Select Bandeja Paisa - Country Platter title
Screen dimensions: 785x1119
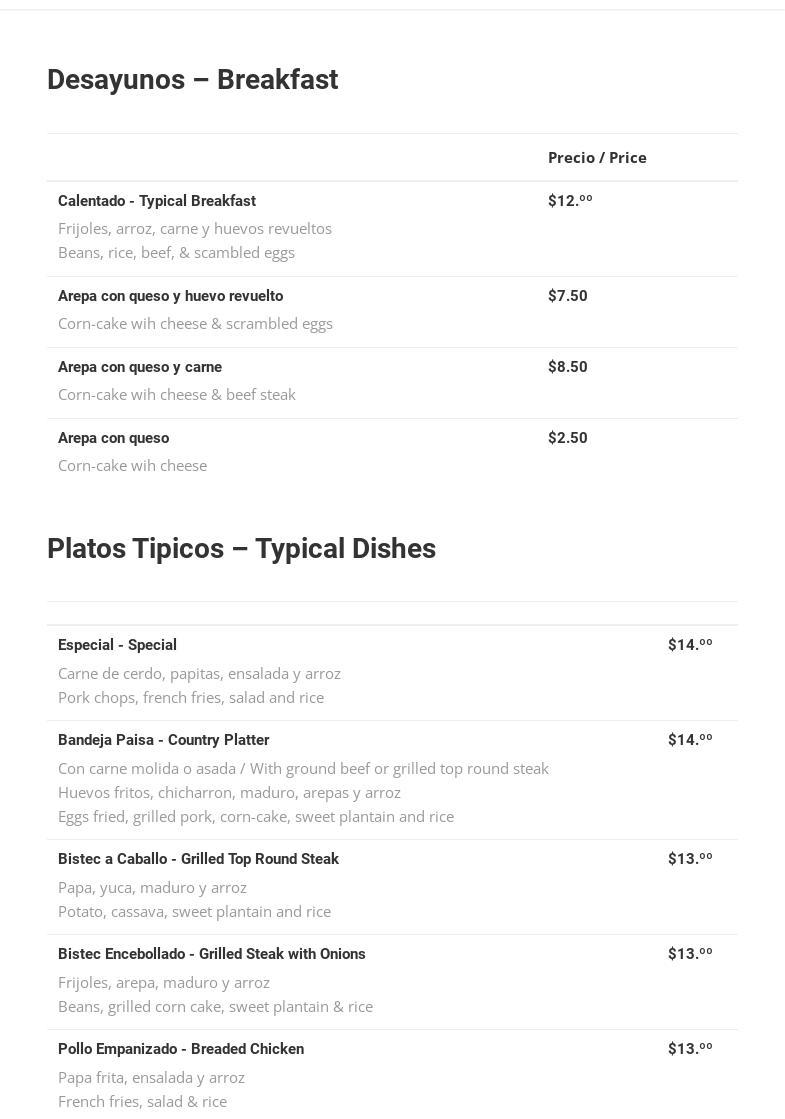pyautogui.click(x=163, y=740)
